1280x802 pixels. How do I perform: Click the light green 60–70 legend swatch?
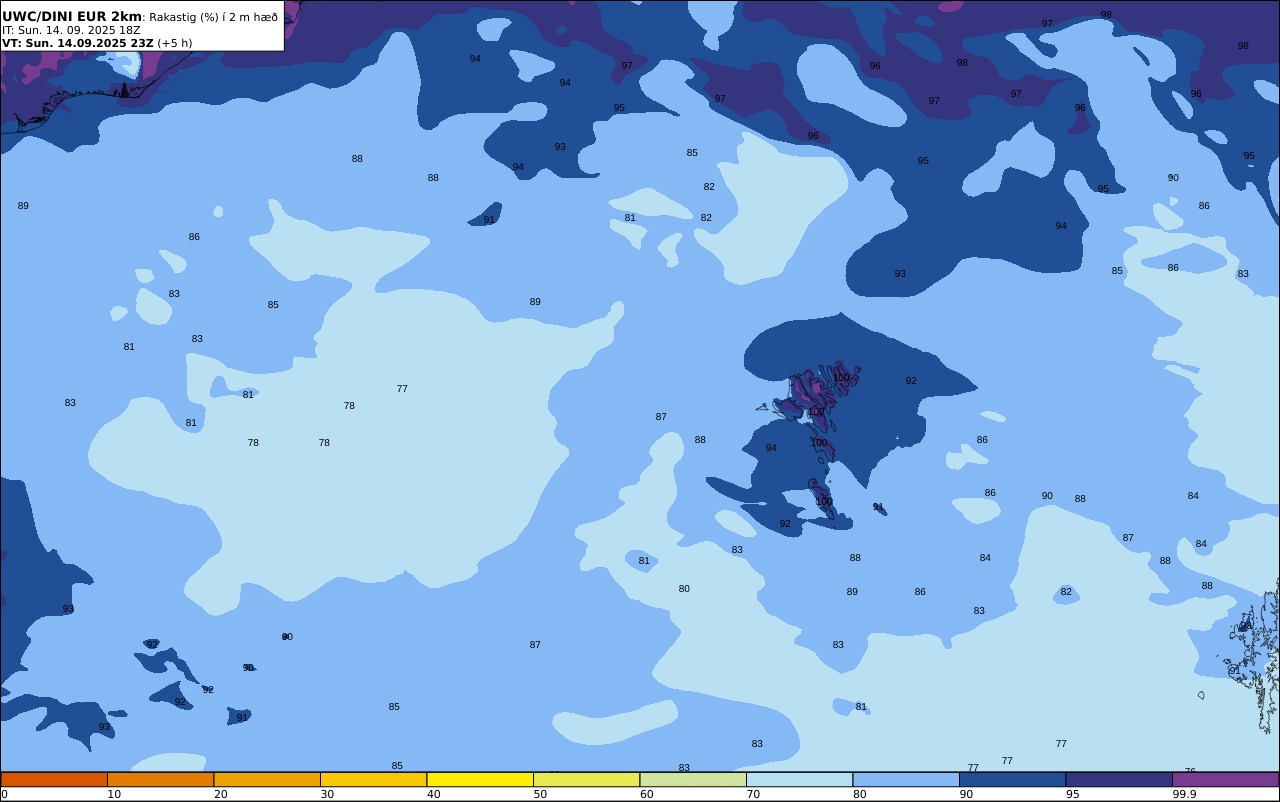click(693, 779)
